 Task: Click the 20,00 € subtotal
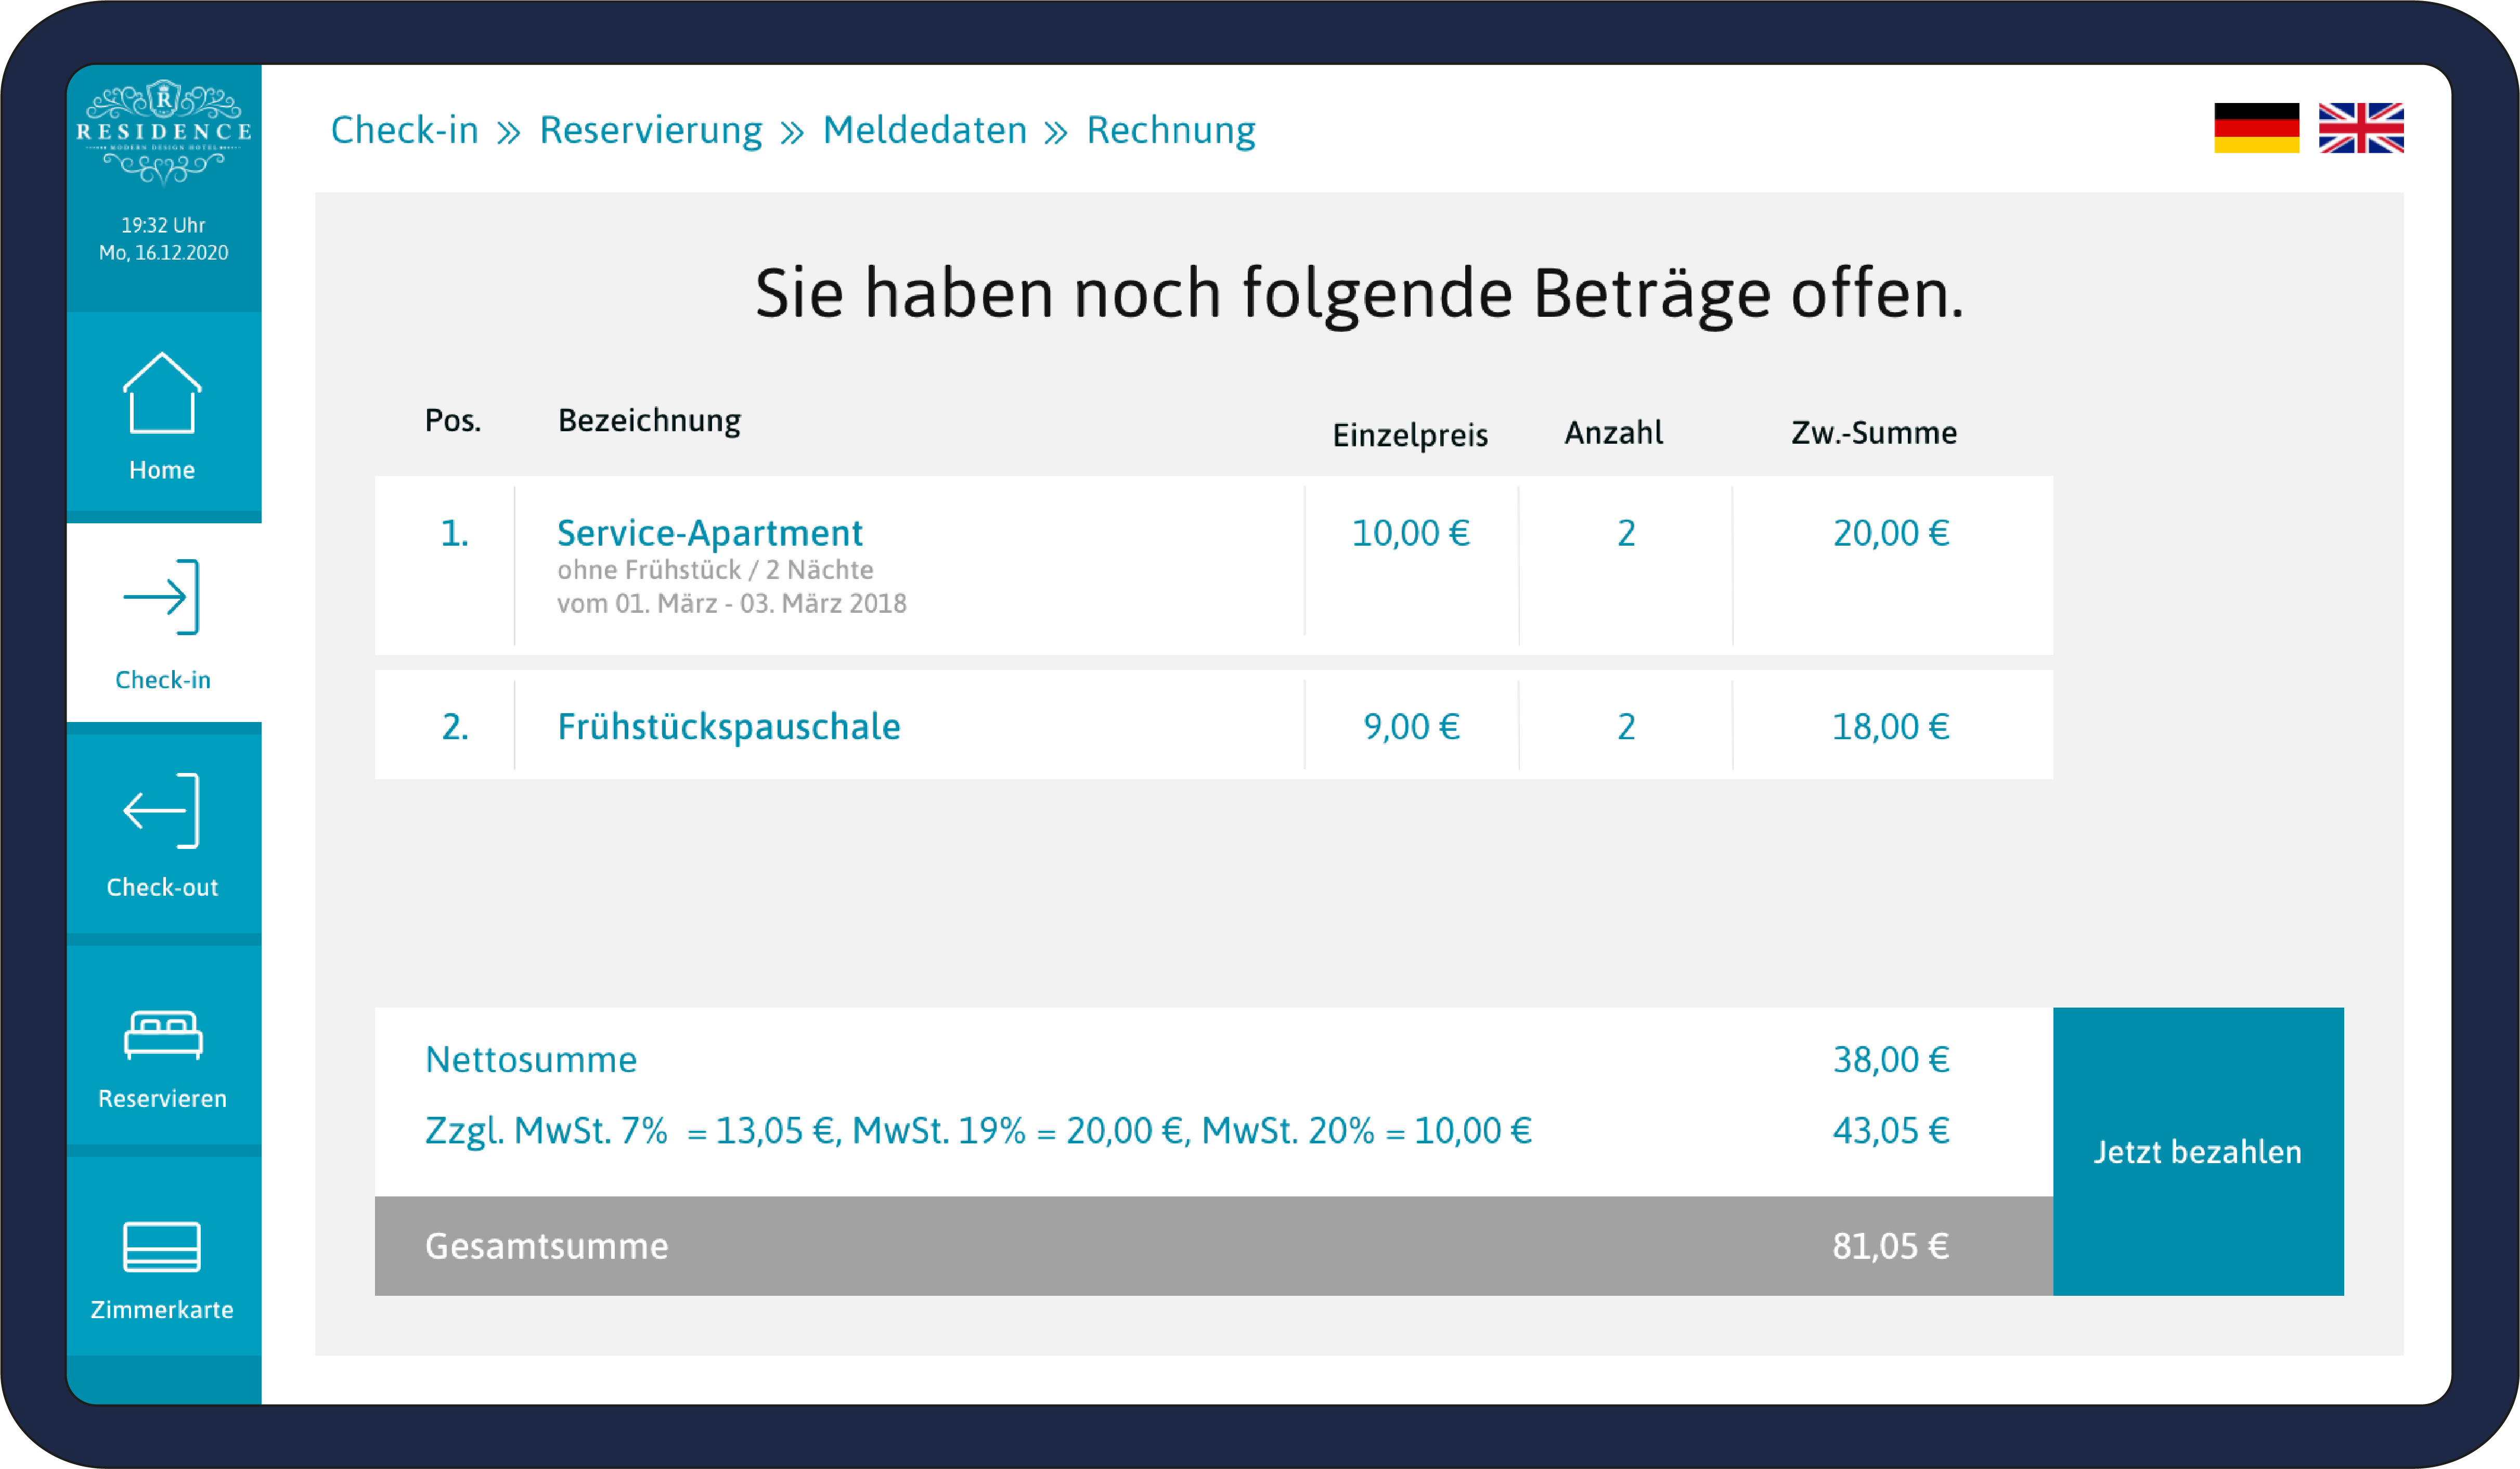pos(1891,533)
